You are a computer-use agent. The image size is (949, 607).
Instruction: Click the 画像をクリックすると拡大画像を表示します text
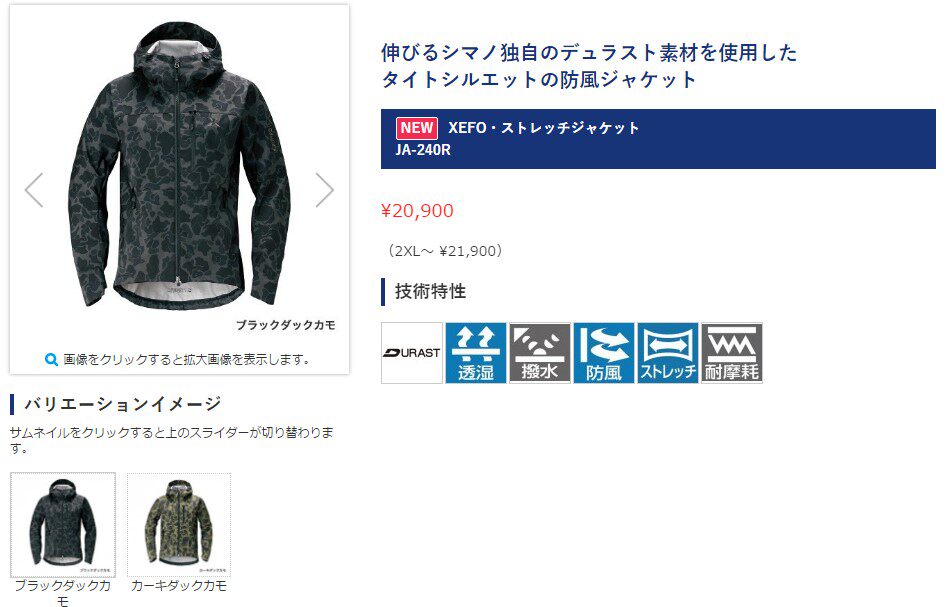(186, 359)
